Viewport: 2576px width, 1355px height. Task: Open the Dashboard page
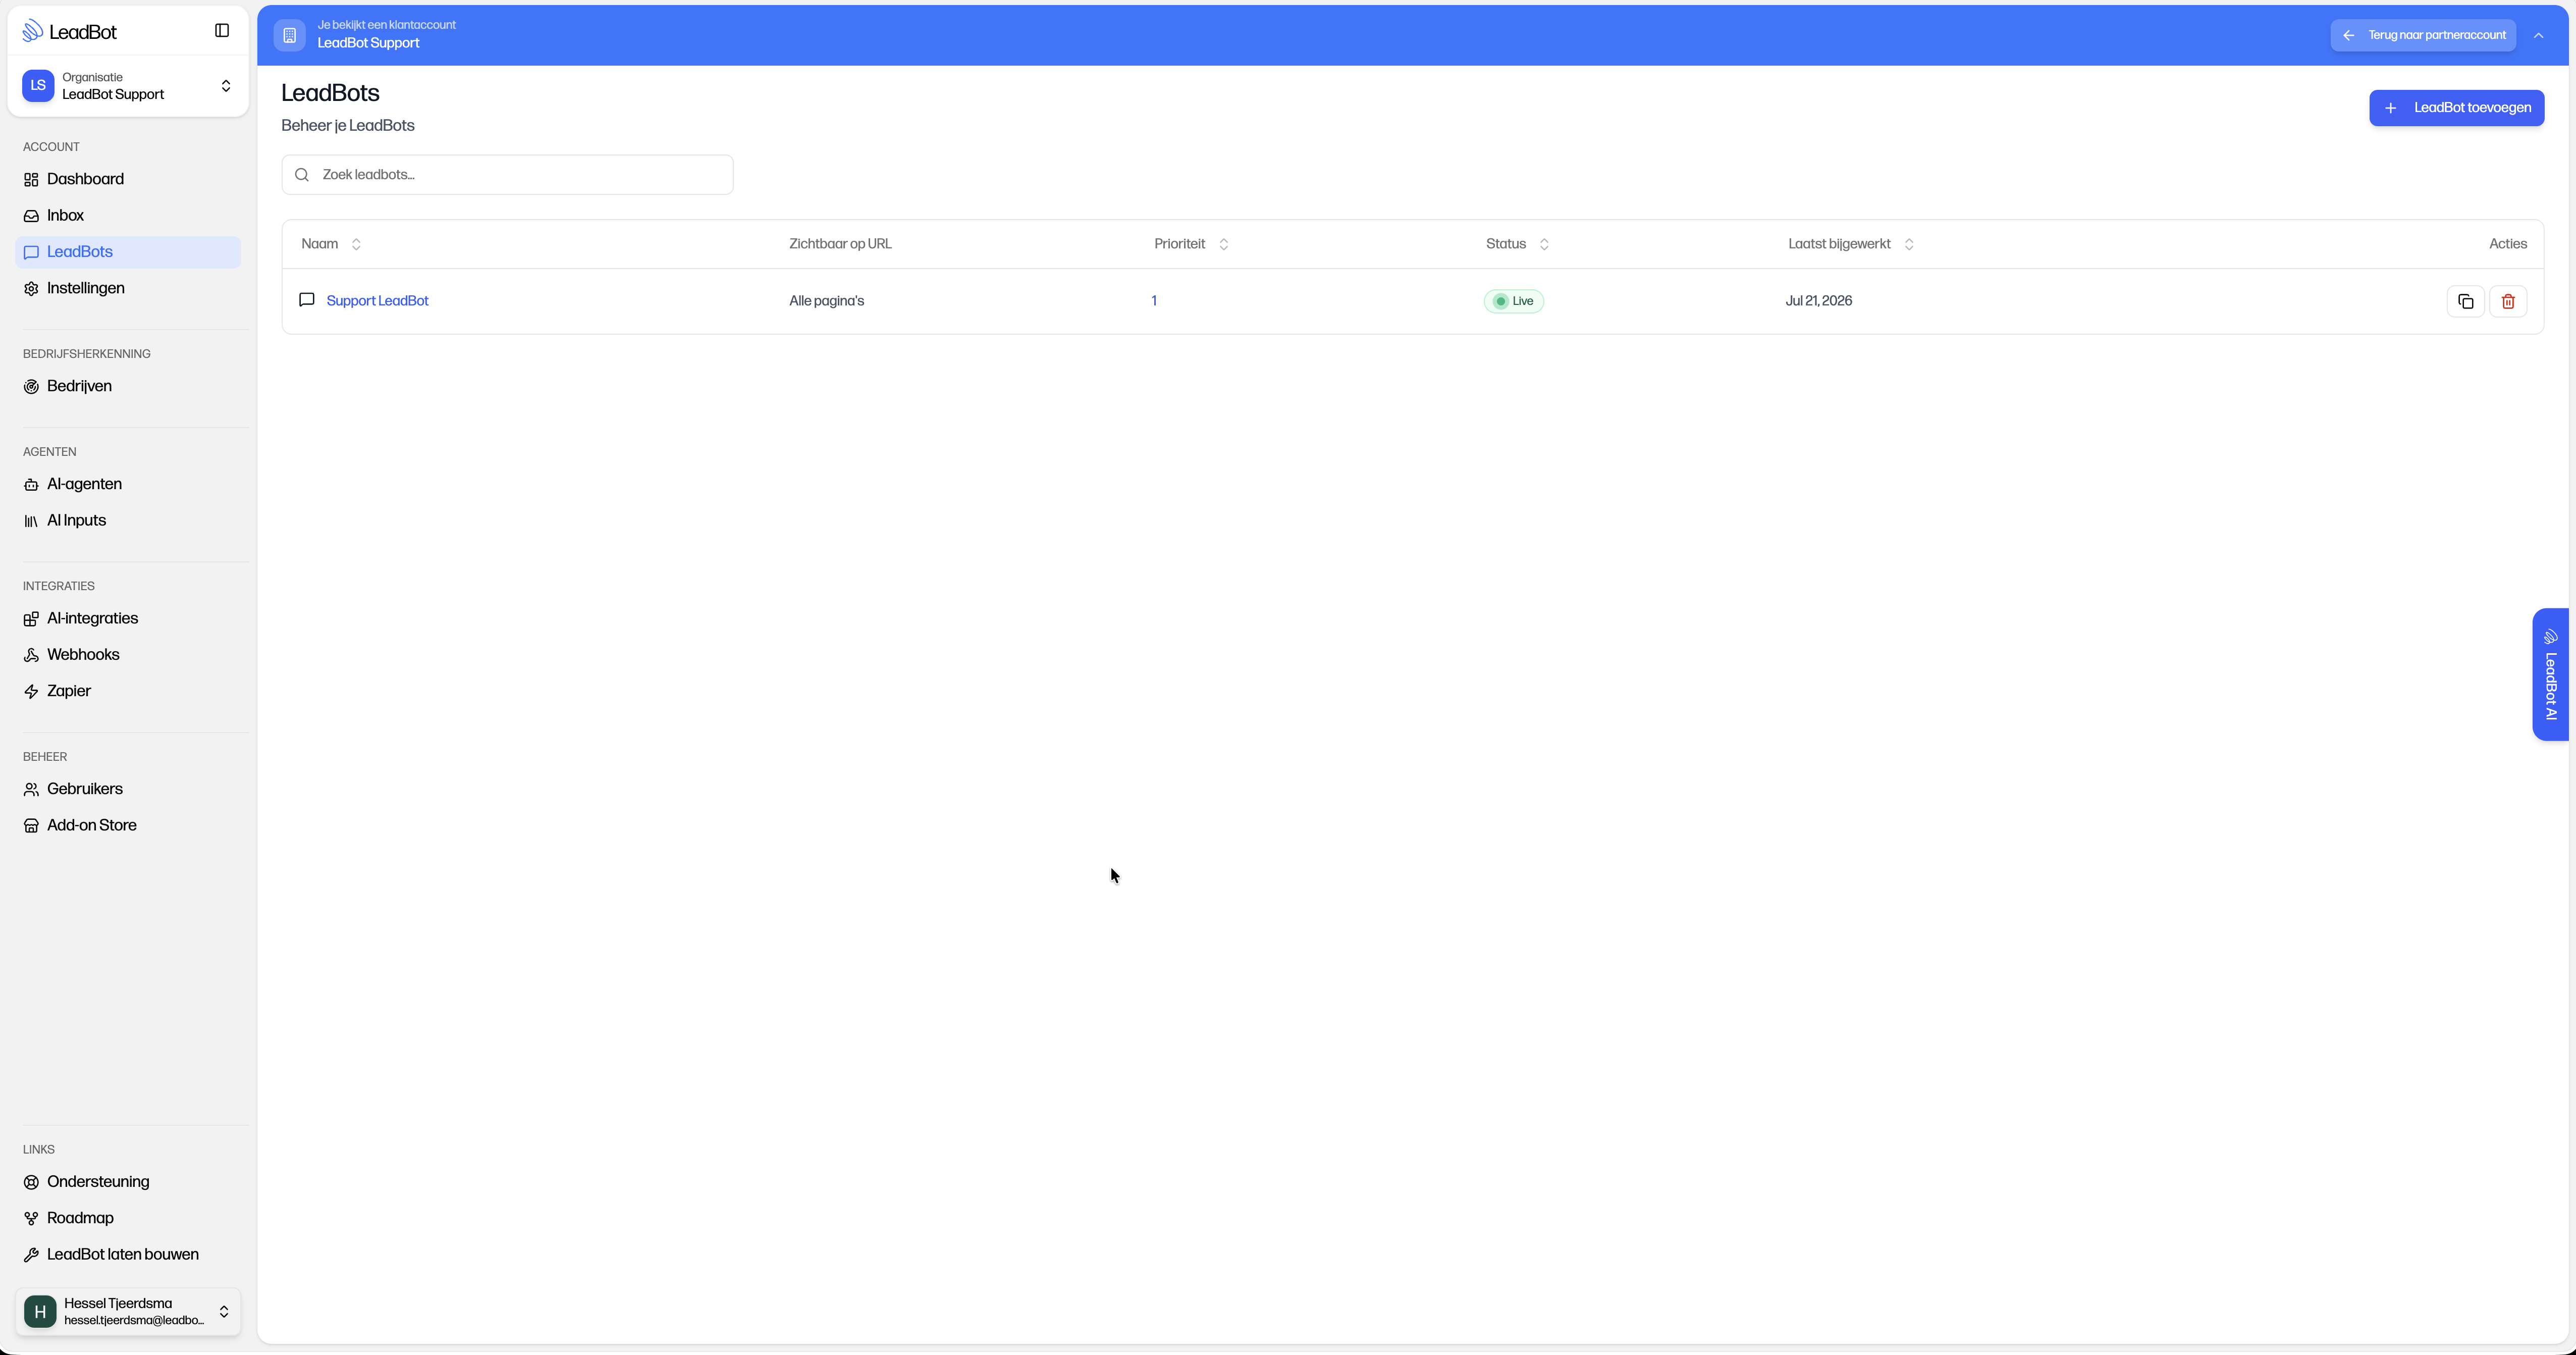(x=128, y=179)
